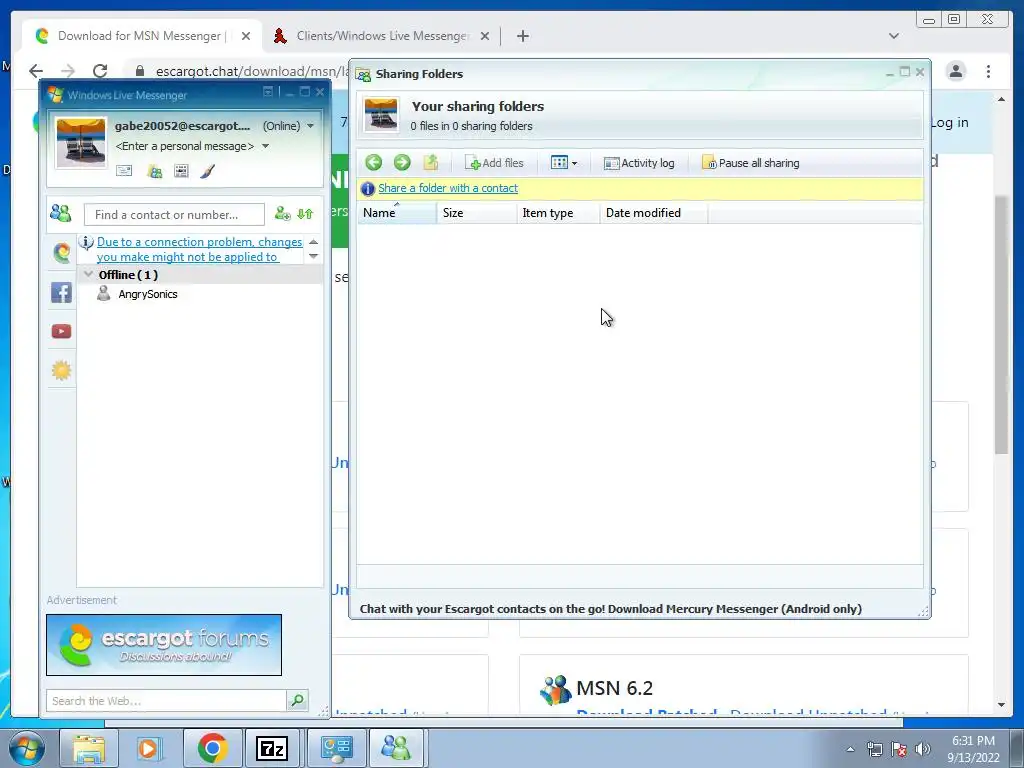Screen dimensions: 1024x768
Task: Click the browser Forward button
Action: coord(68,71)
